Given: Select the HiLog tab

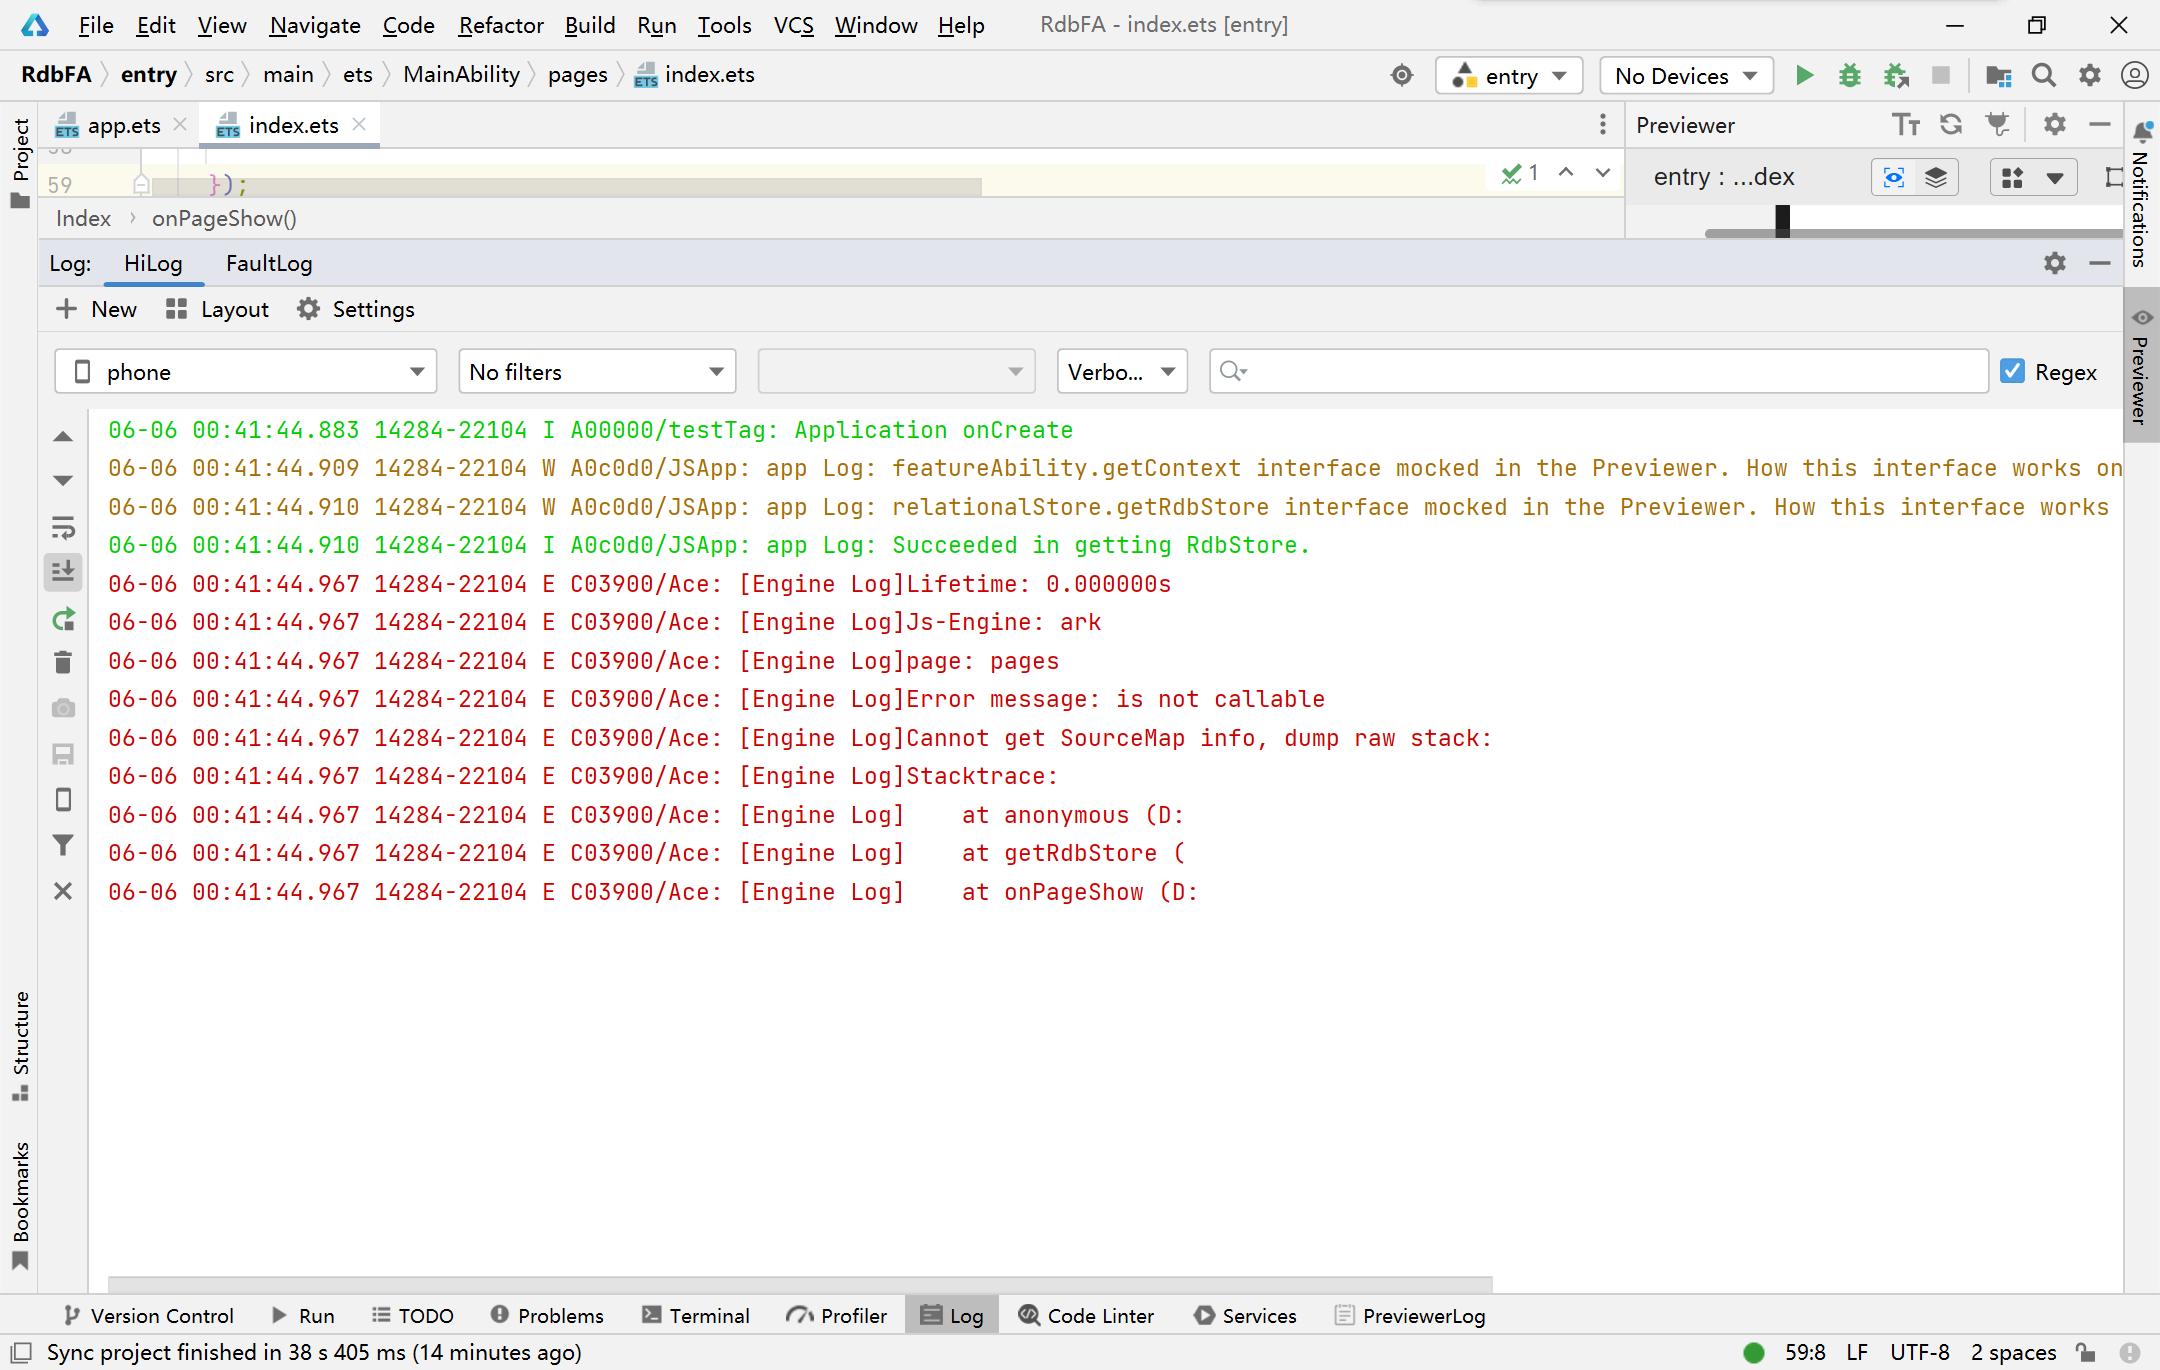Looking at the screenshot, I should pos(153,263).
